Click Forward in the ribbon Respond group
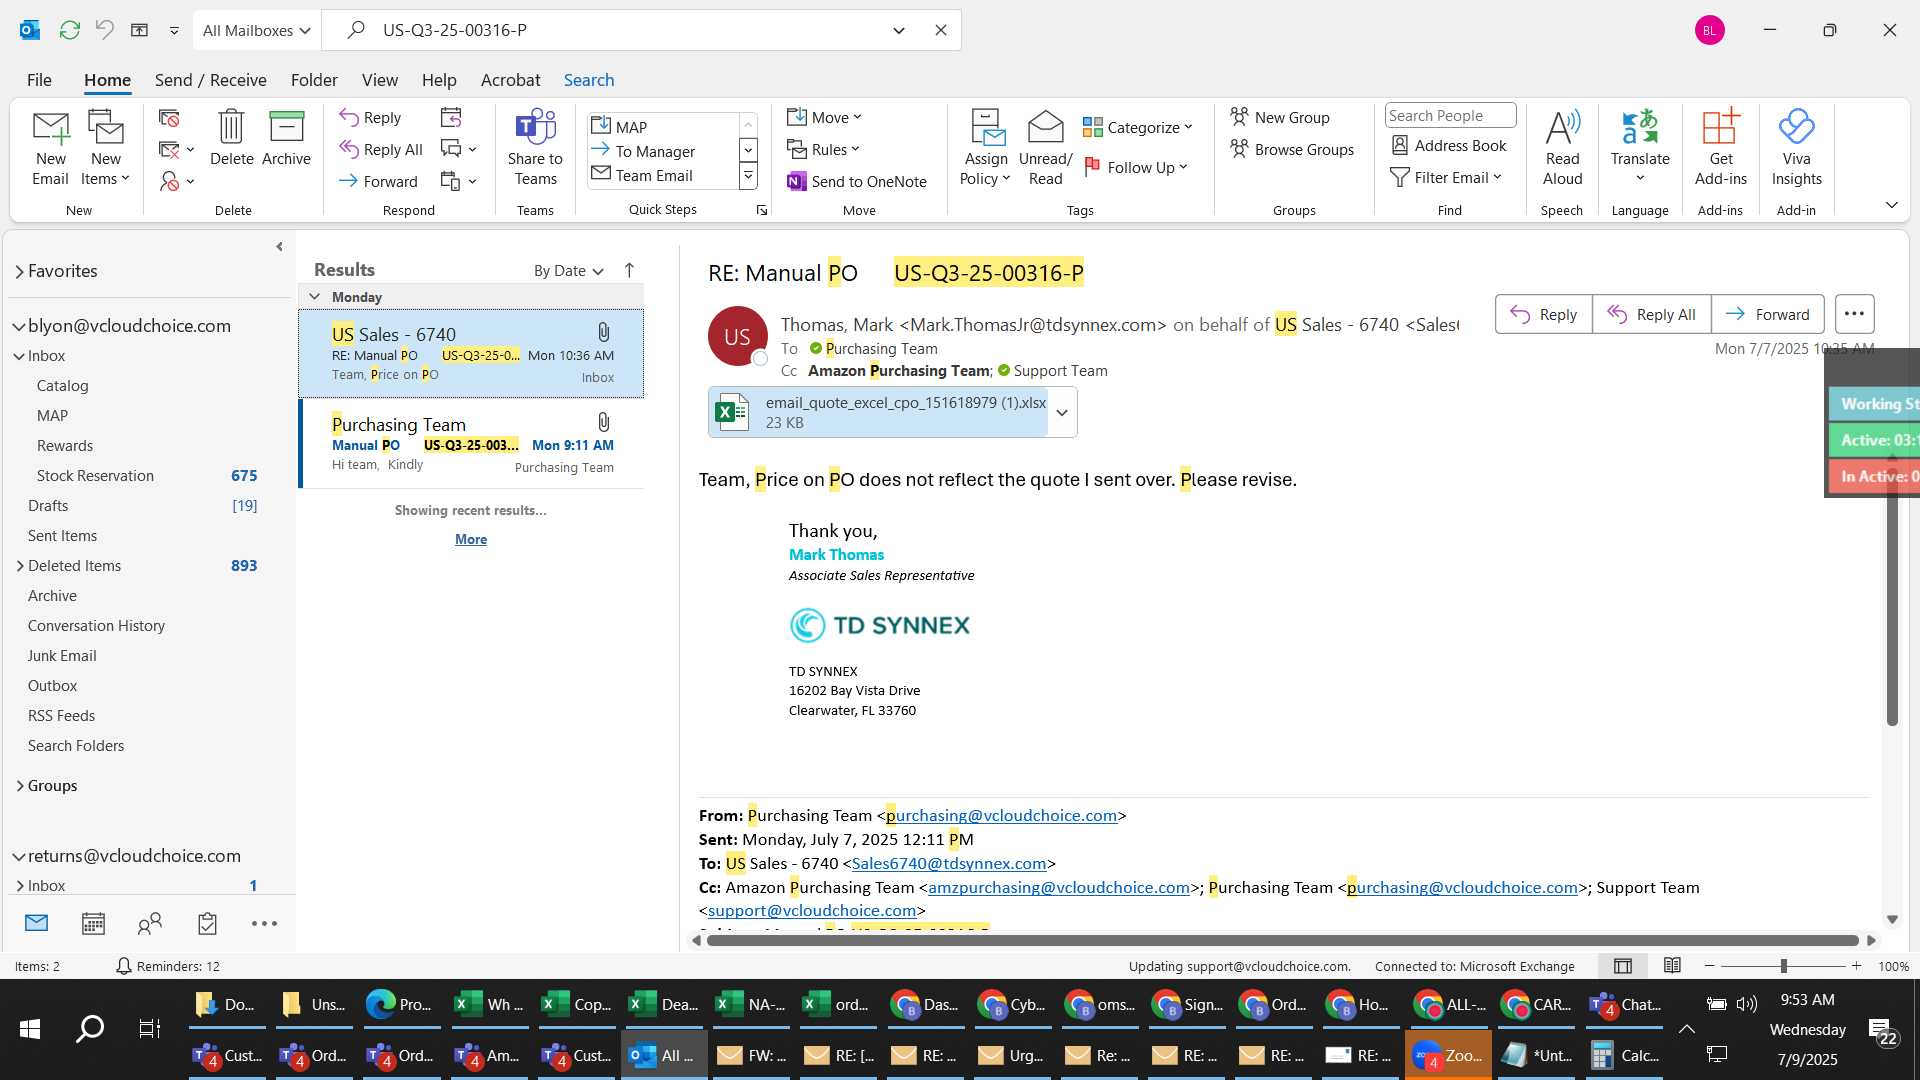This screenshot has height=1080, width=1920. 378,181
